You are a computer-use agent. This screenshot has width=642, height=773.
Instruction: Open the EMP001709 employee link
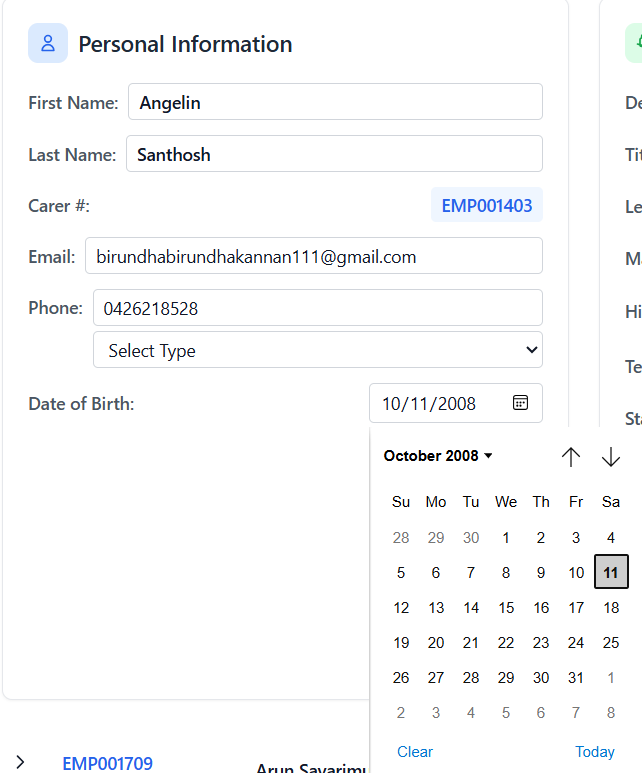(108, 764)
